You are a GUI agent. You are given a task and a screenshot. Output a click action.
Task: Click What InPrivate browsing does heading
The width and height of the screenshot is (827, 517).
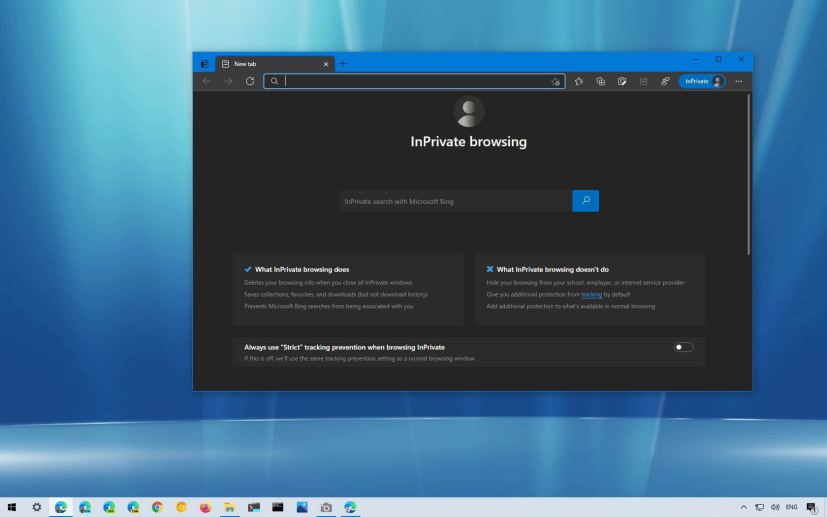coord(302,269)
